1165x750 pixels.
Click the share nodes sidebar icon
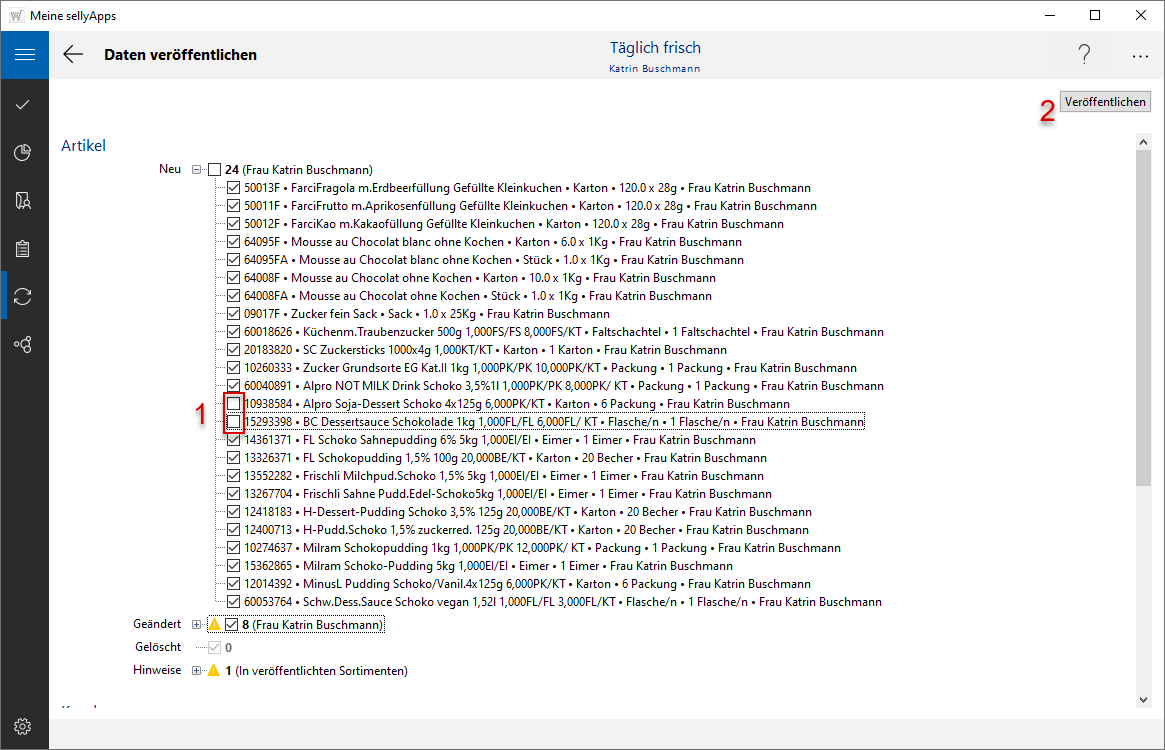click(x=24, y=344)
